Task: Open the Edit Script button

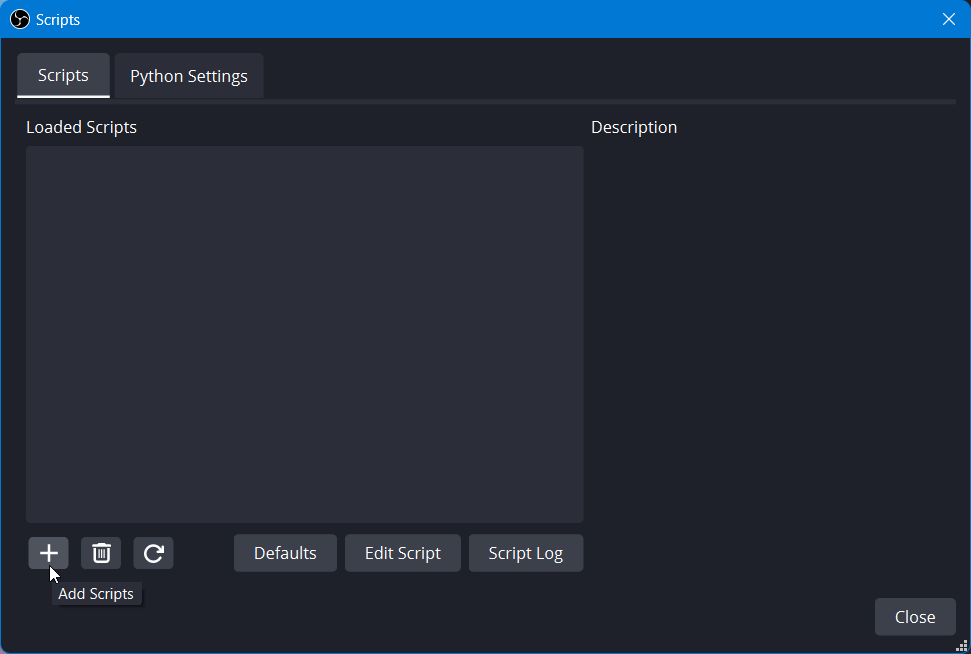Action: point(403,553)
